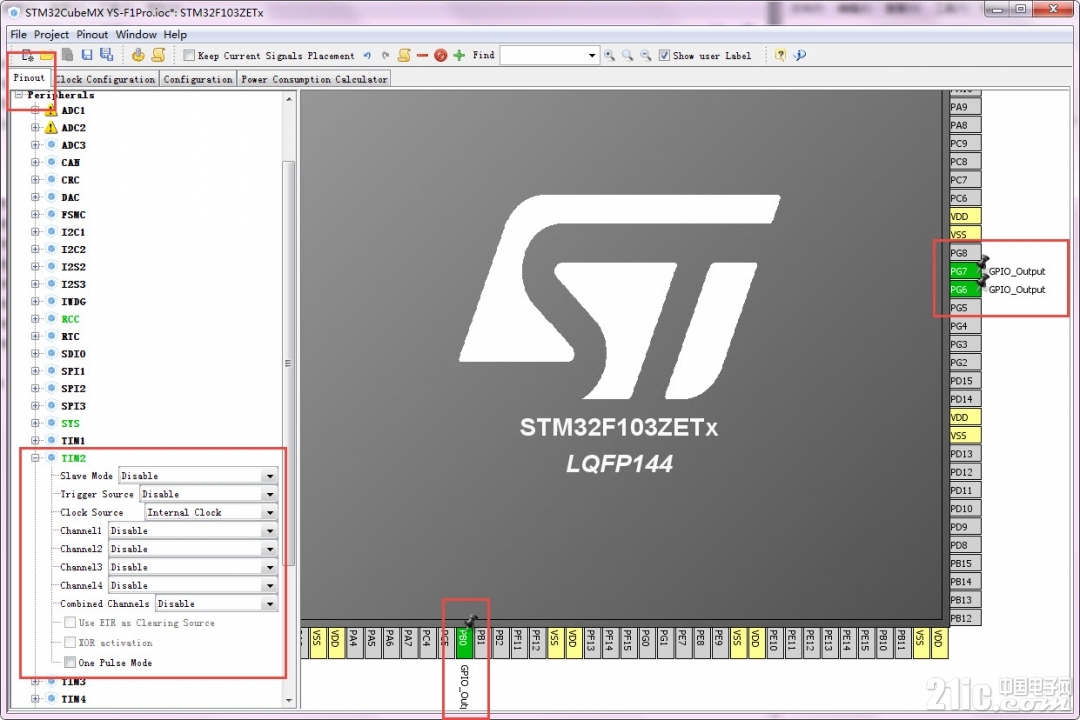Click the first magnifier zoom icon
1080x720 pixels.
[x=610, y=55]
